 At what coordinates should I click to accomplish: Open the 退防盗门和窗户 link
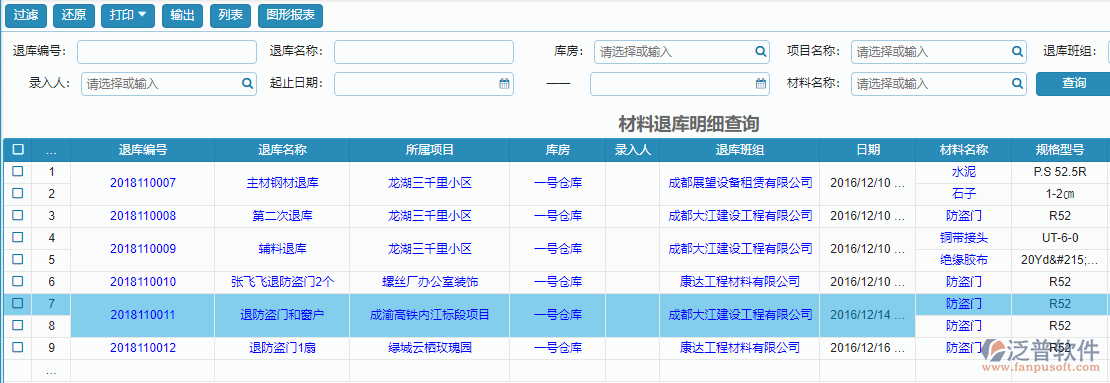(x=282, y=314)
